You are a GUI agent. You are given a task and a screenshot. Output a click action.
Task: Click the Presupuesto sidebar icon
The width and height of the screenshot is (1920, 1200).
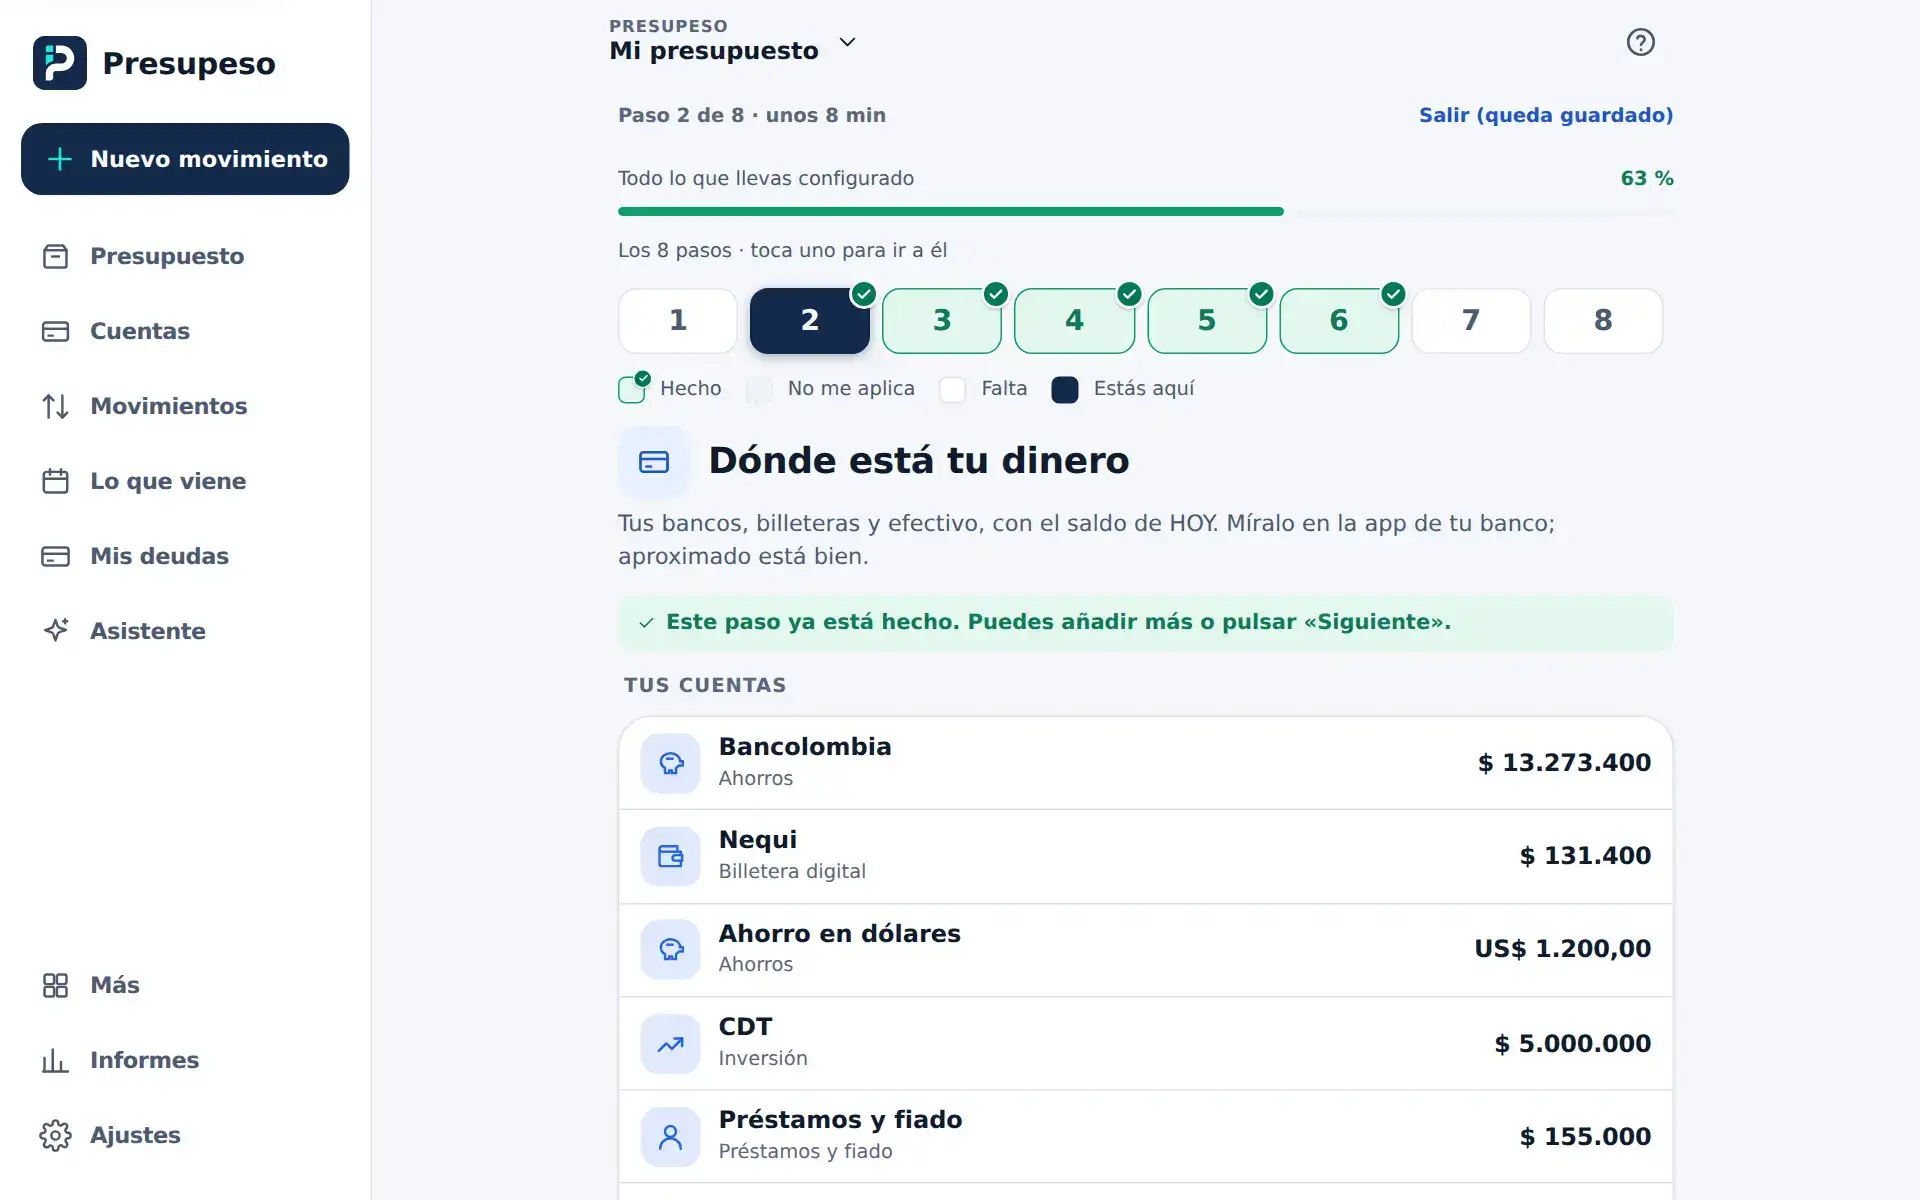point(56,256)
